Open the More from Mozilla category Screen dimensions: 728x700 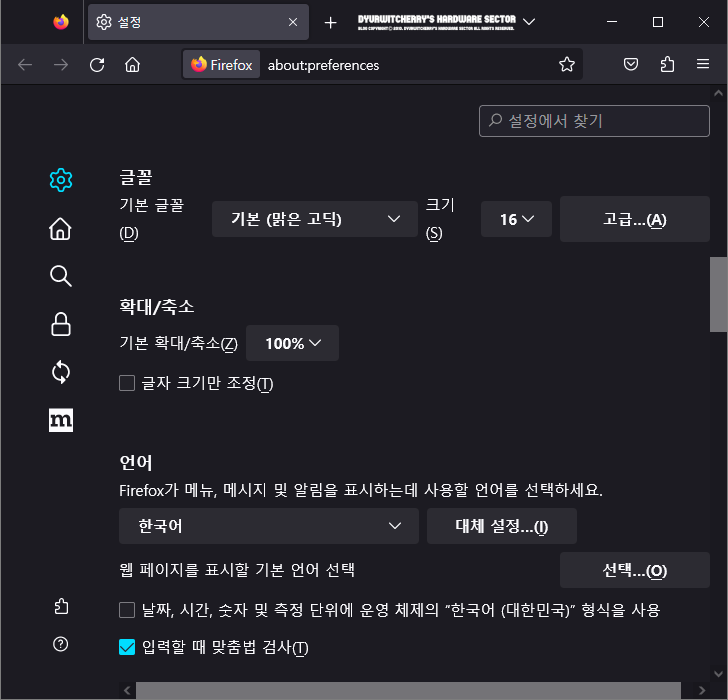point(61,420)
